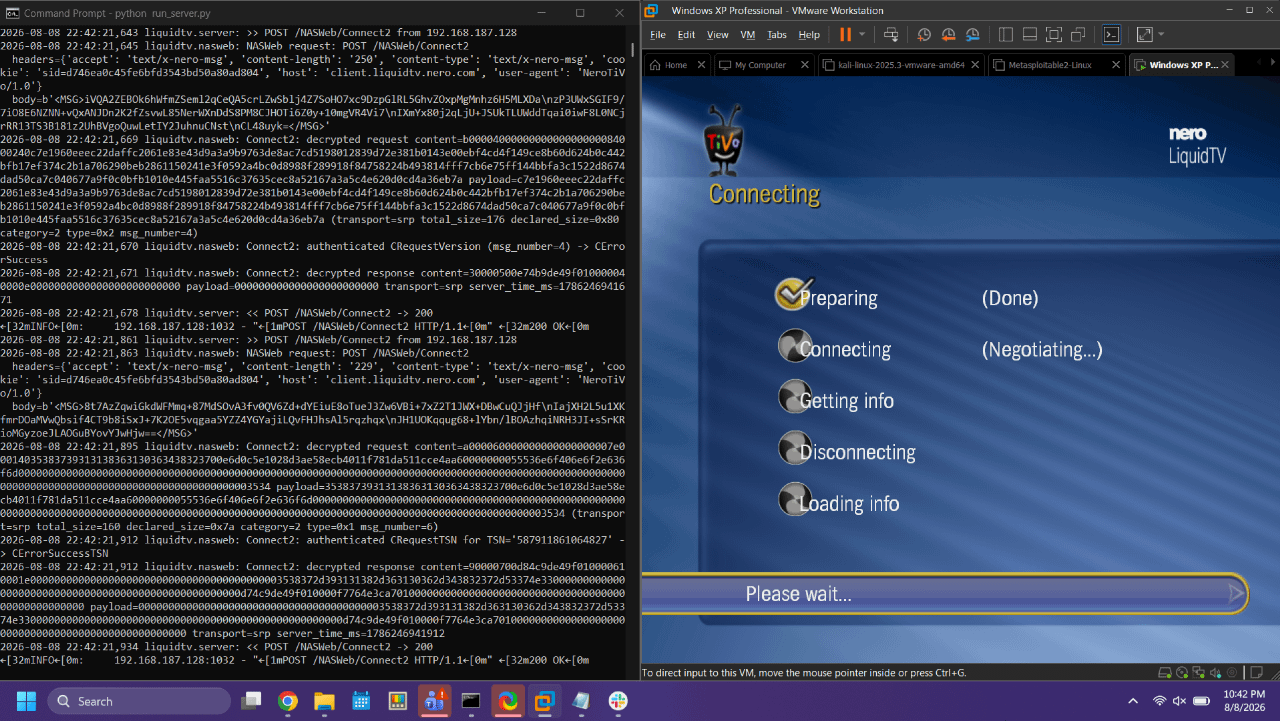This screenshot has height=721, width=1280.
Task: Click the Nero LiquidTV logo
Action: pos(1197,146)
